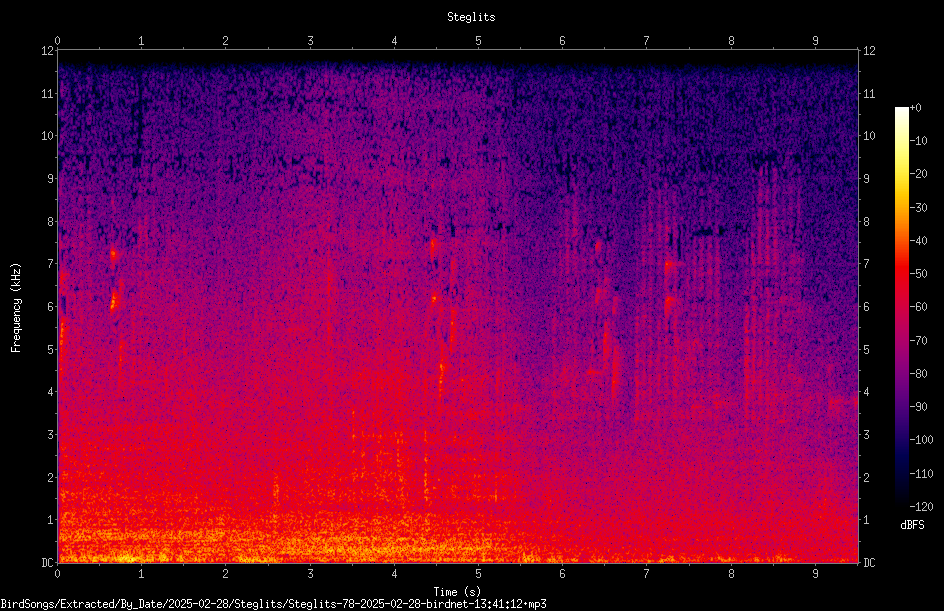Click the 3 kHz label on the right axis

[x=866, y=434]
